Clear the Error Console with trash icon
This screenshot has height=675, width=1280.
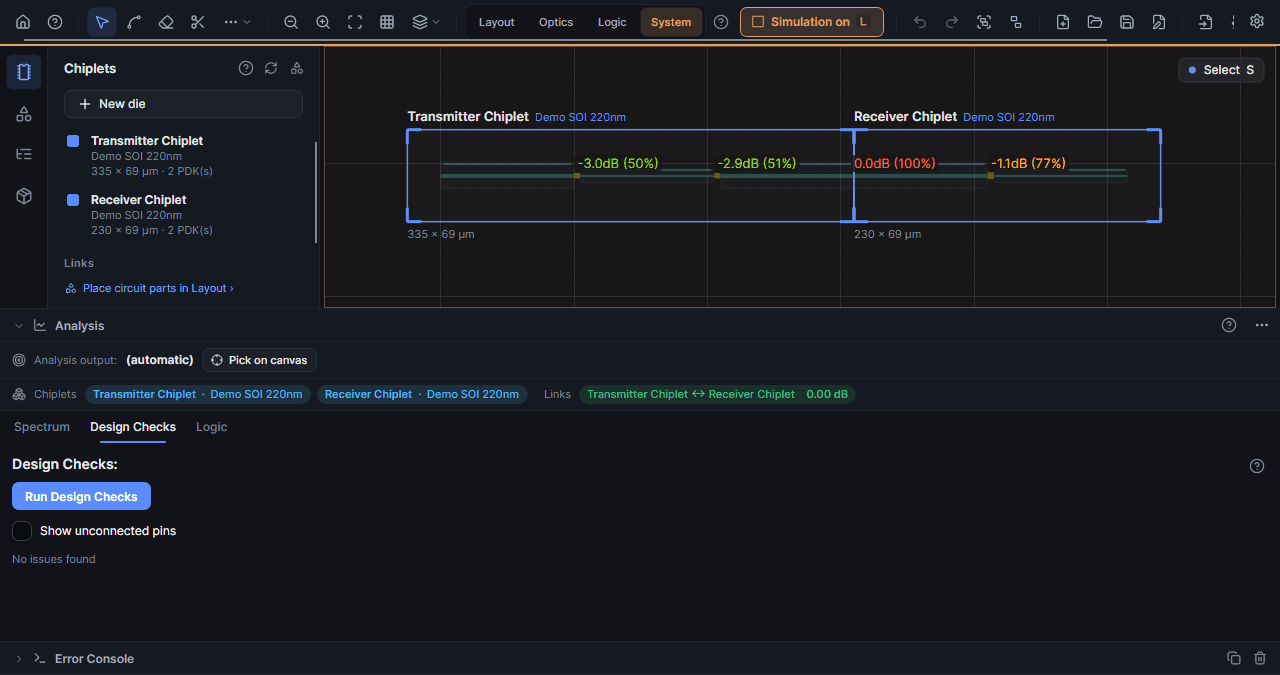pos(1260,658)
